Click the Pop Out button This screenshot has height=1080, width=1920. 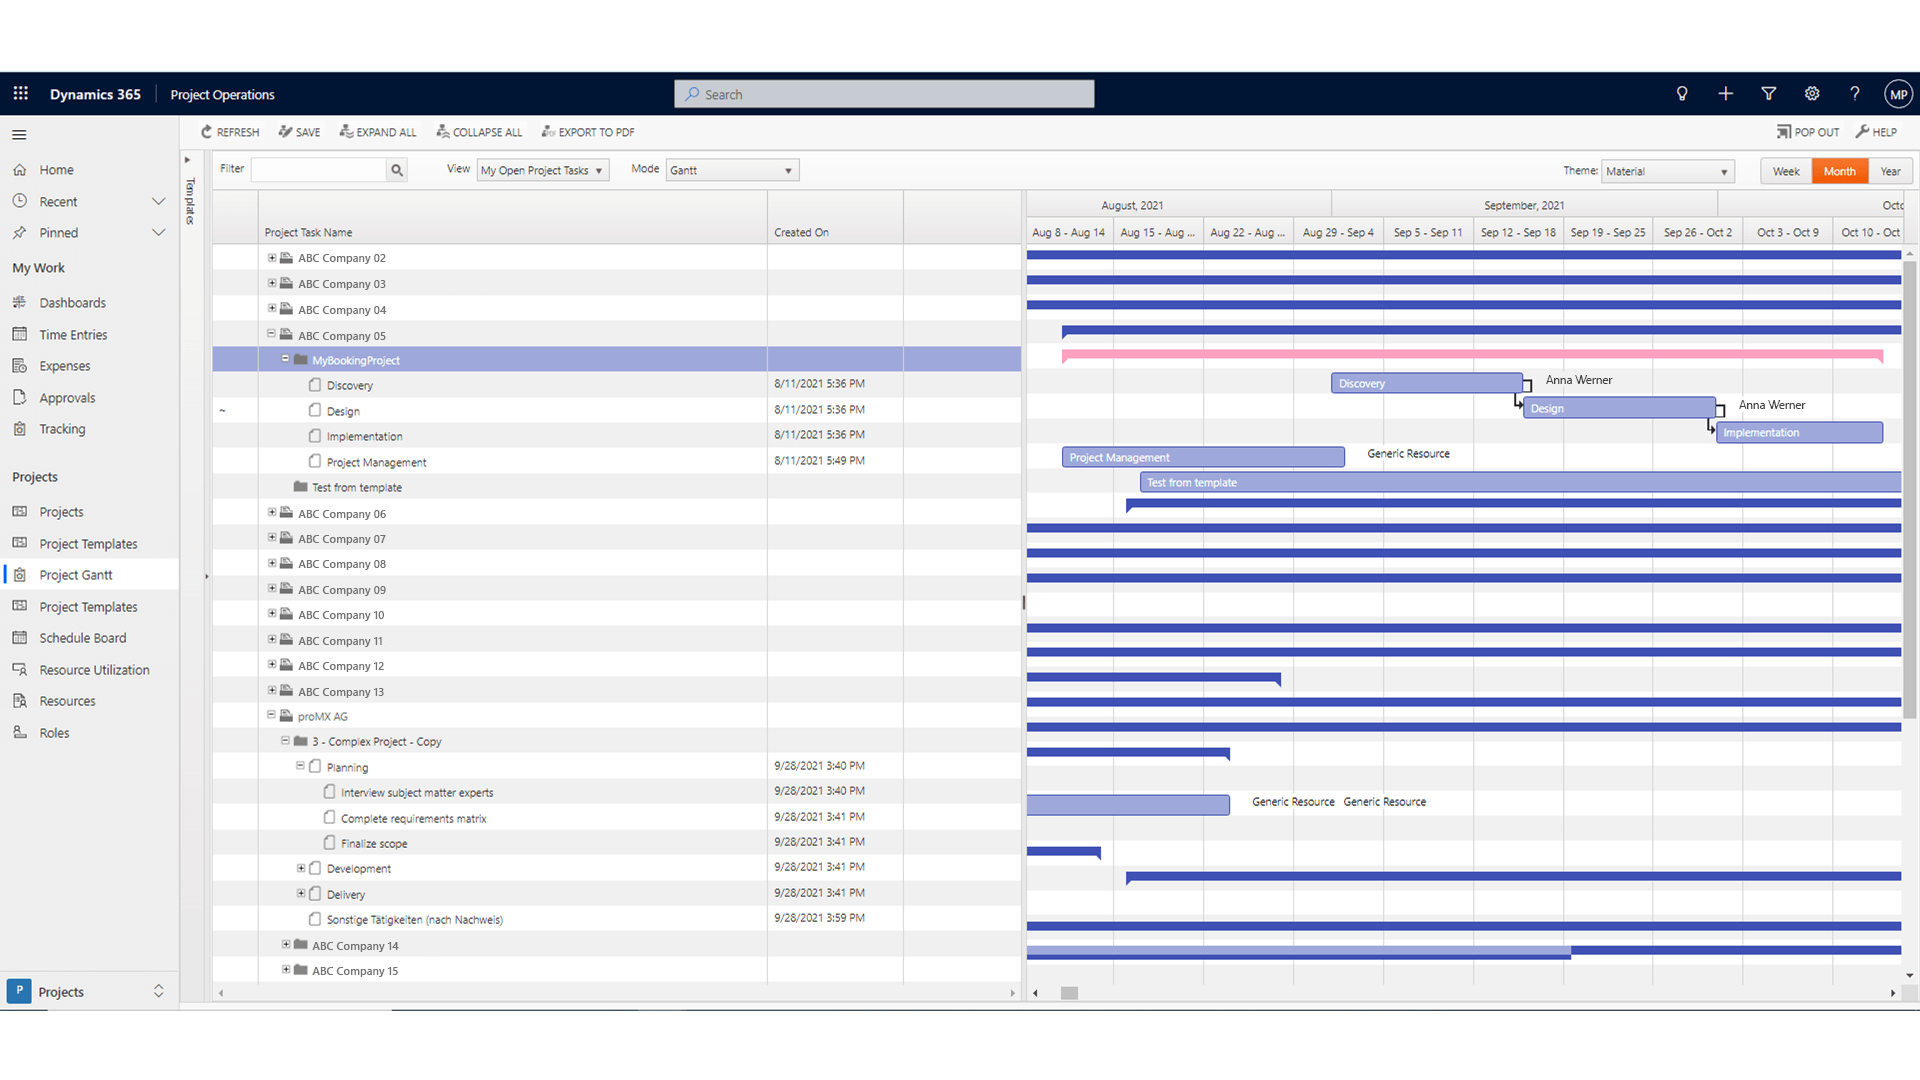[1807, 131]
